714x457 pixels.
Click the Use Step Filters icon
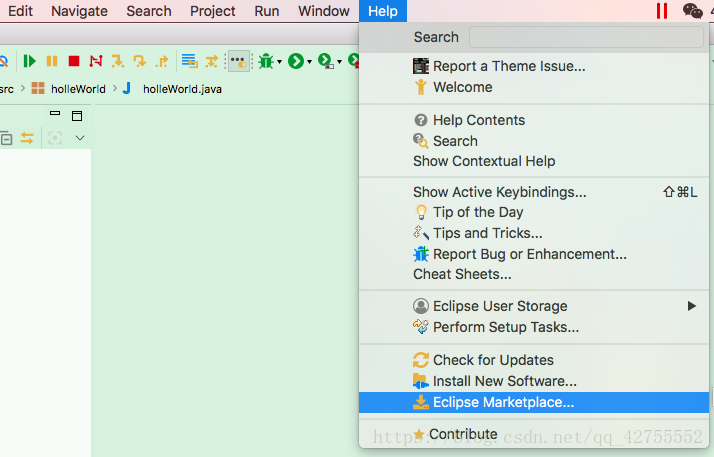click(x=212, y=61)
